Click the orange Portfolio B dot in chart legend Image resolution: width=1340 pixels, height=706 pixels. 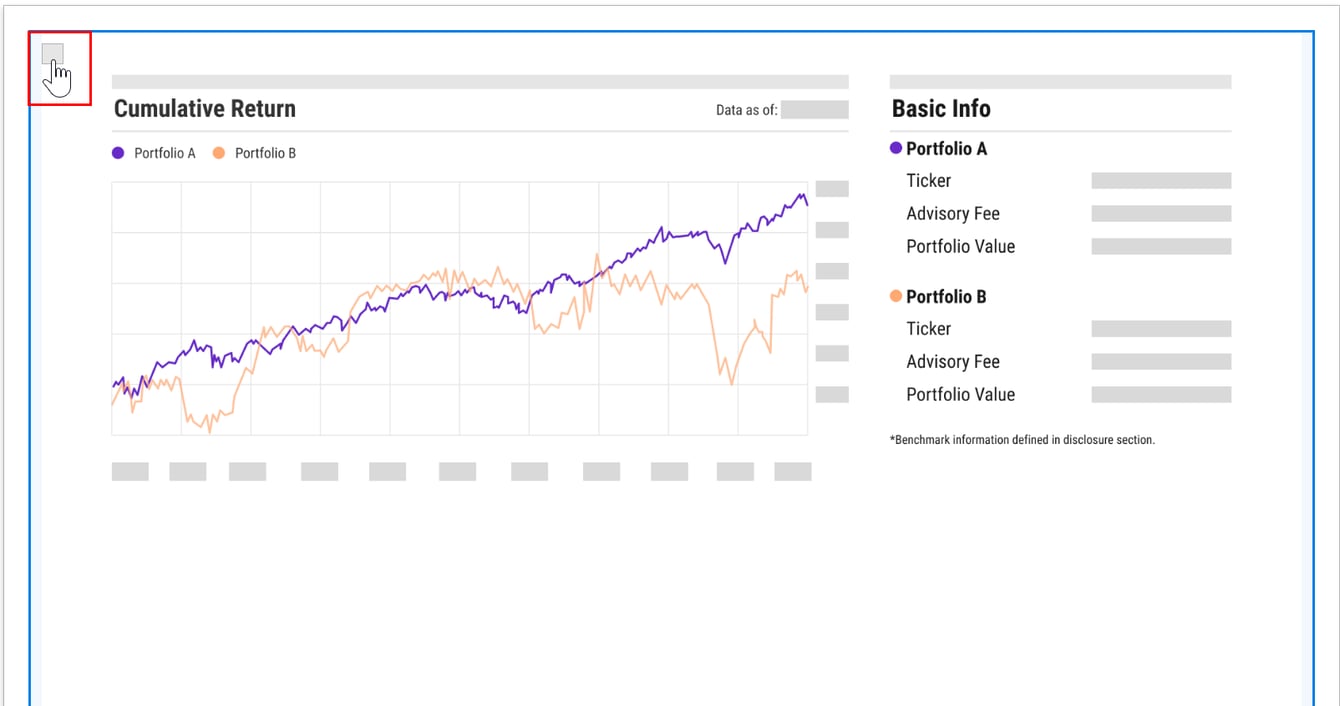[219, 153]
